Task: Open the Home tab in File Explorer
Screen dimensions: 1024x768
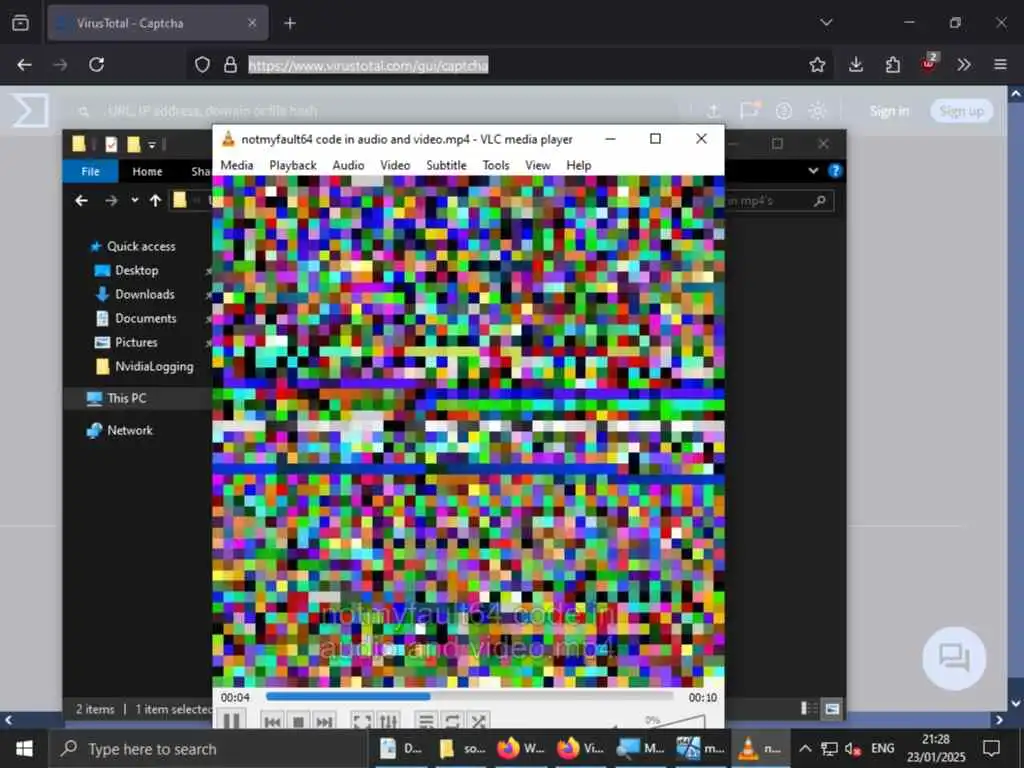Action: (x=147, y=171)
